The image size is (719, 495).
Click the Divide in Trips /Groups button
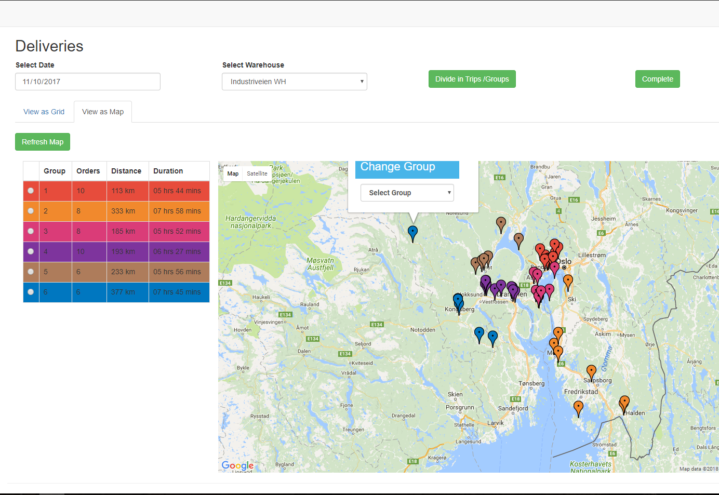click(x=471, y=79)
